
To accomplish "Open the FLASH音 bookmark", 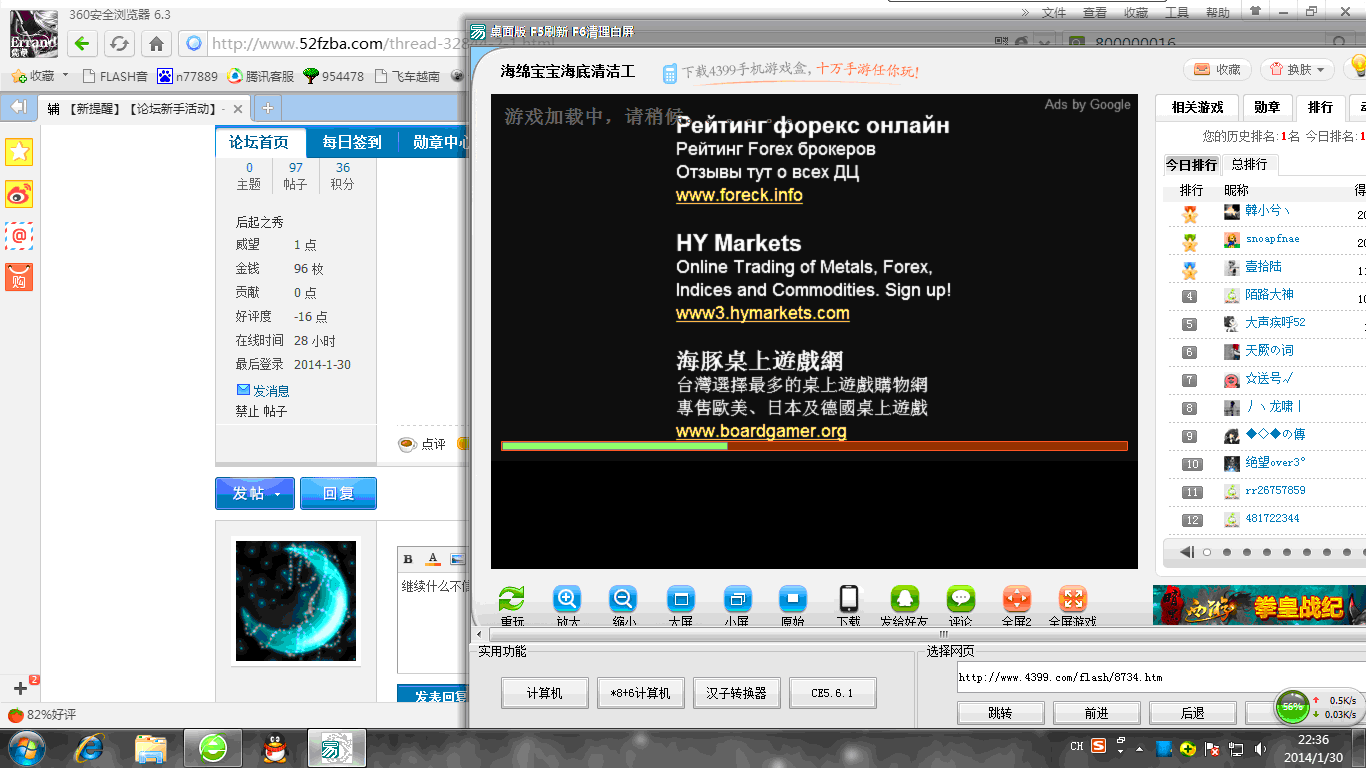I will pyautogui.click(x=115, y=76).
